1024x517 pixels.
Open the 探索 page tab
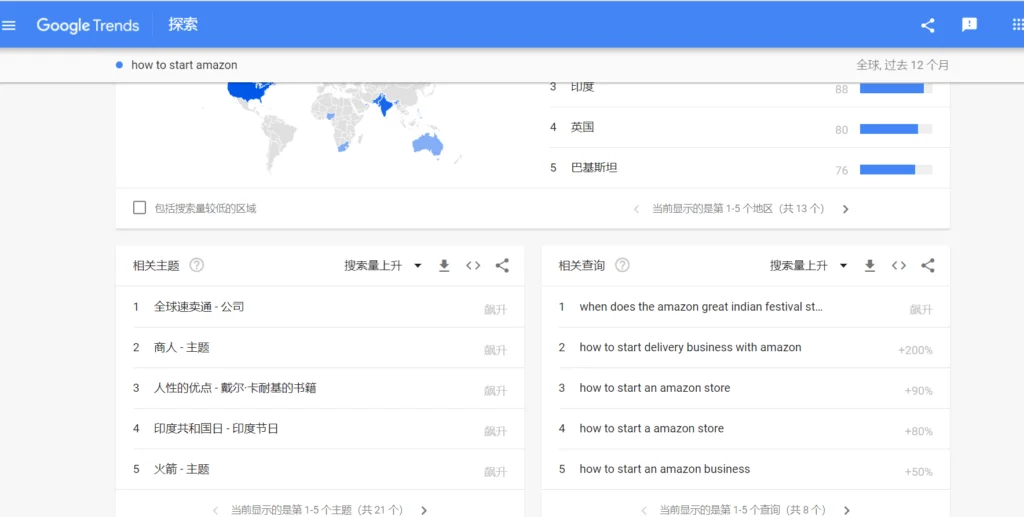[x=183, y=25]
